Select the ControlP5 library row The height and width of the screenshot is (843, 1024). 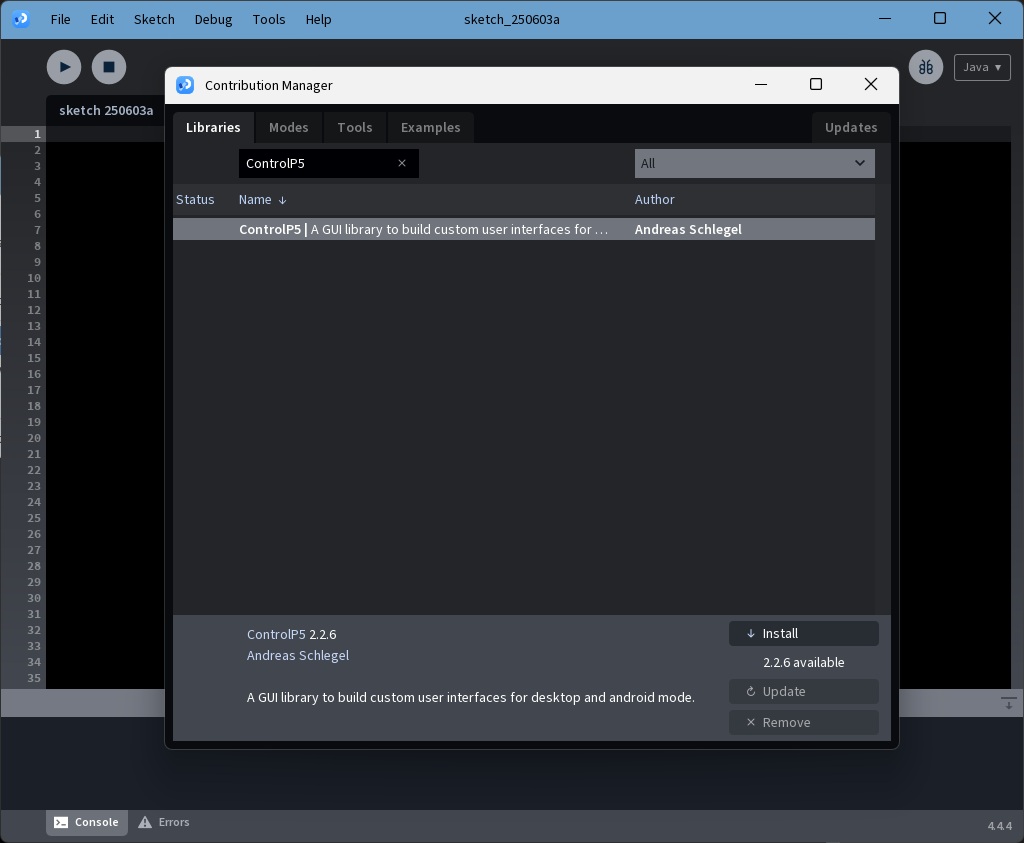(524, 229)
